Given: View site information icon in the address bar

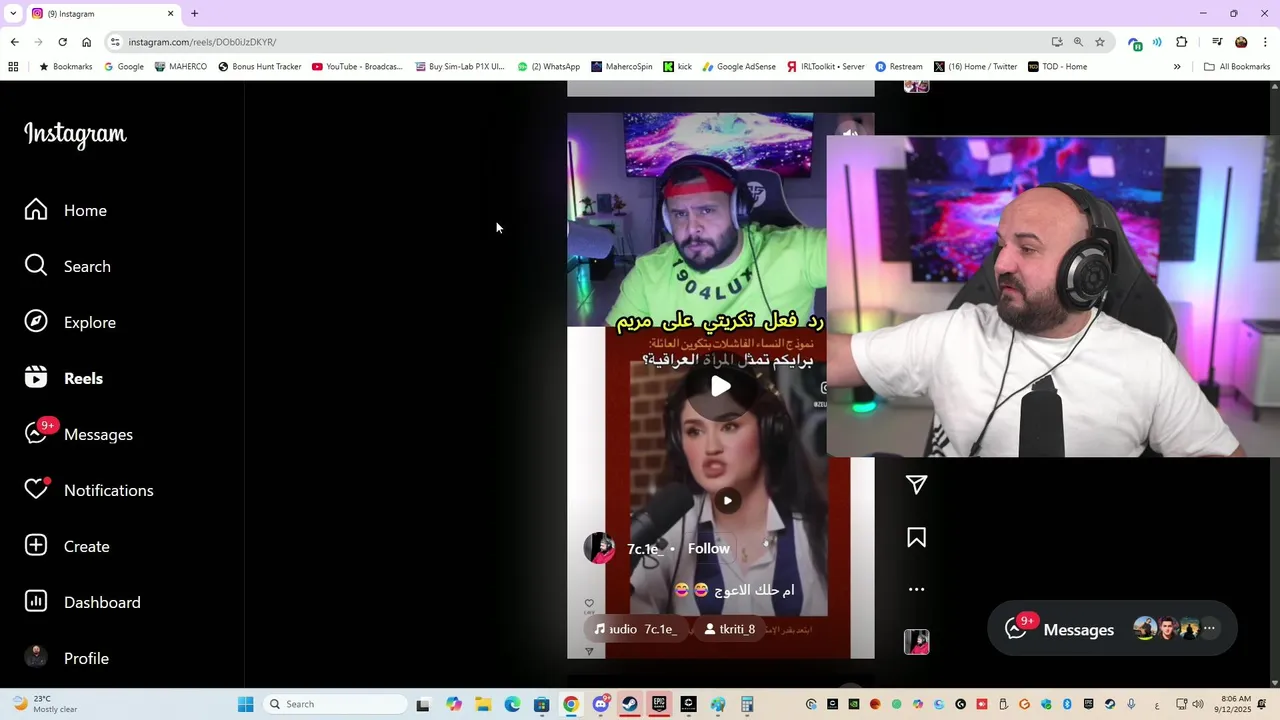Looking at the screenshot, I should pos(115,42).
